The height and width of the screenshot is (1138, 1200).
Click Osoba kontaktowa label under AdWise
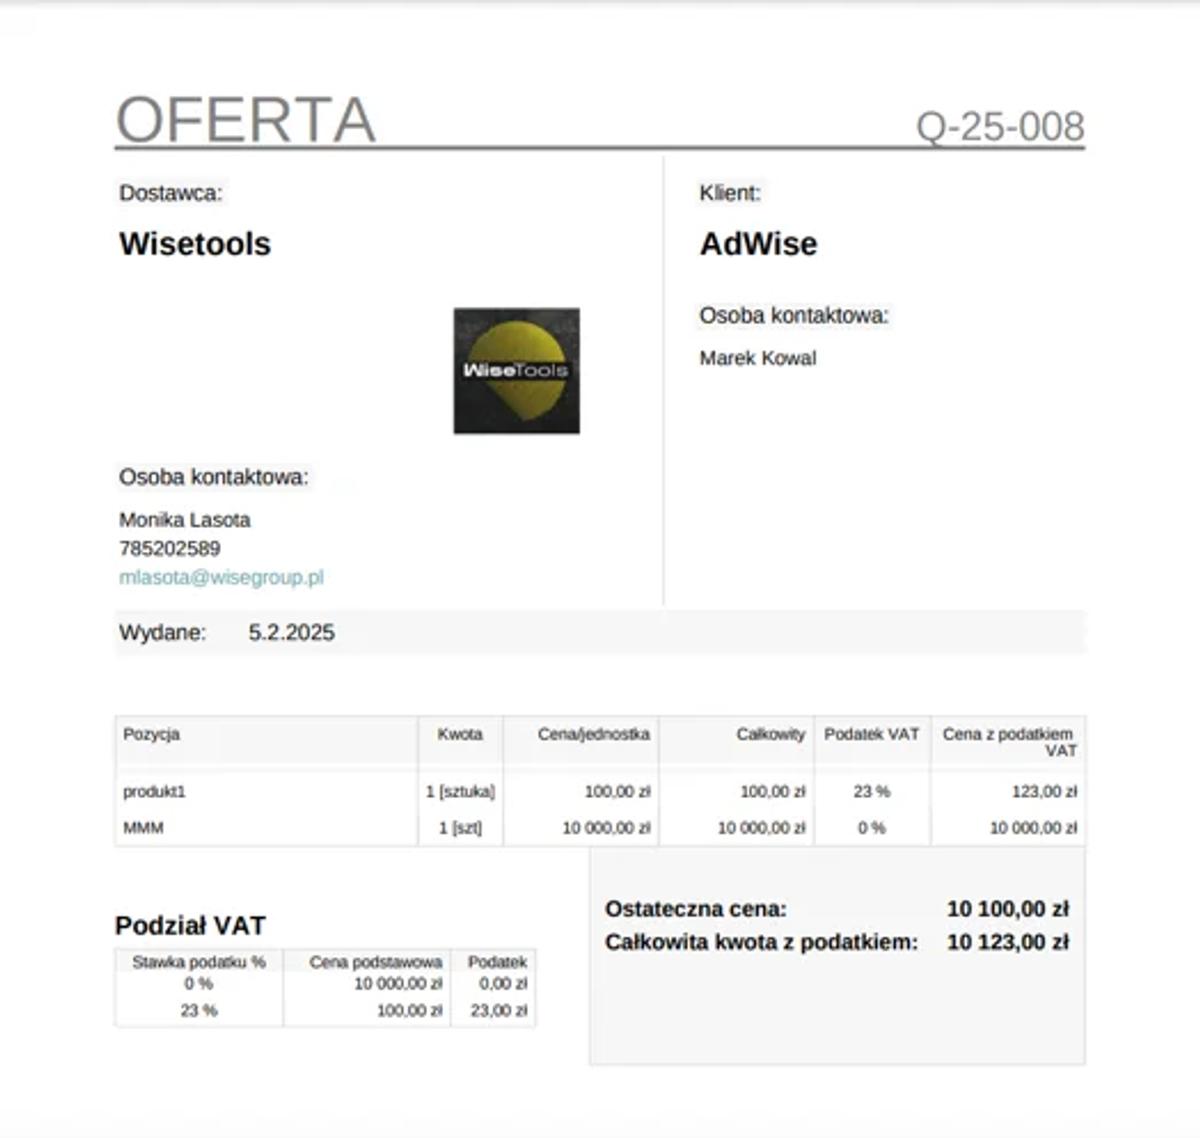[794, 316]
